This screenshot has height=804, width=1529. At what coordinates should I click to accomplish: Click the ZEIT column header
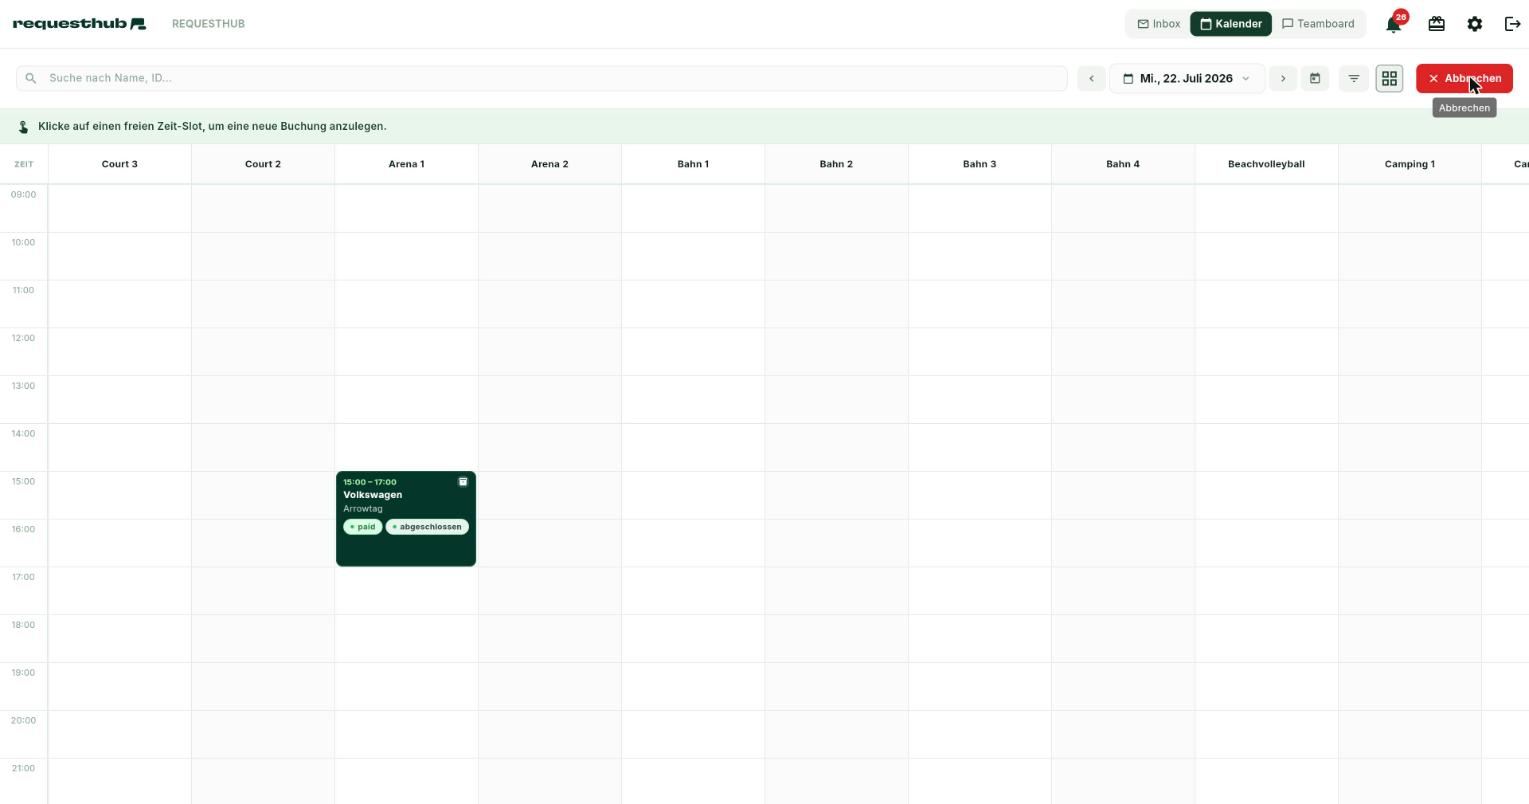(x=24, y=164)
